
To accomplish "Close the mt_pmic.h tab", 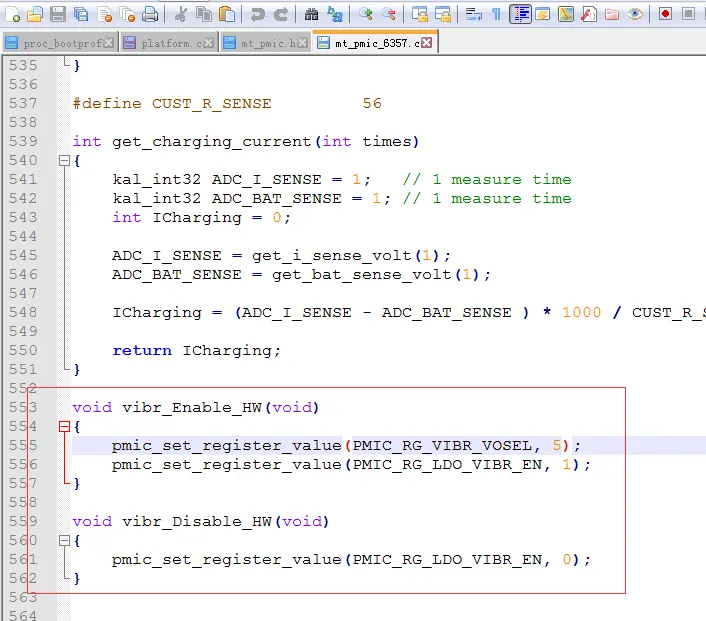I will [303, 43].
